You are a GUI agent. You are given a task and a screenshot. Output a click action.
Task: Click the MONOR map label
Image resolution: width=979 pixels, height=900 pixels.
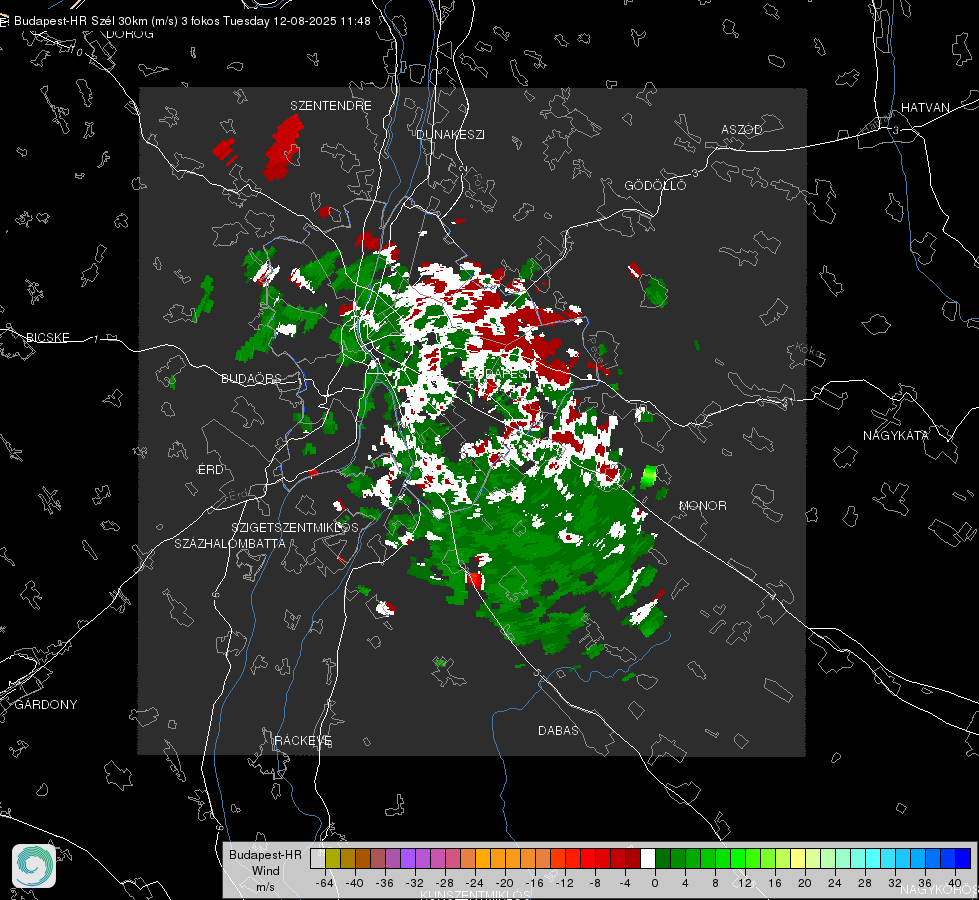[702, 505]
